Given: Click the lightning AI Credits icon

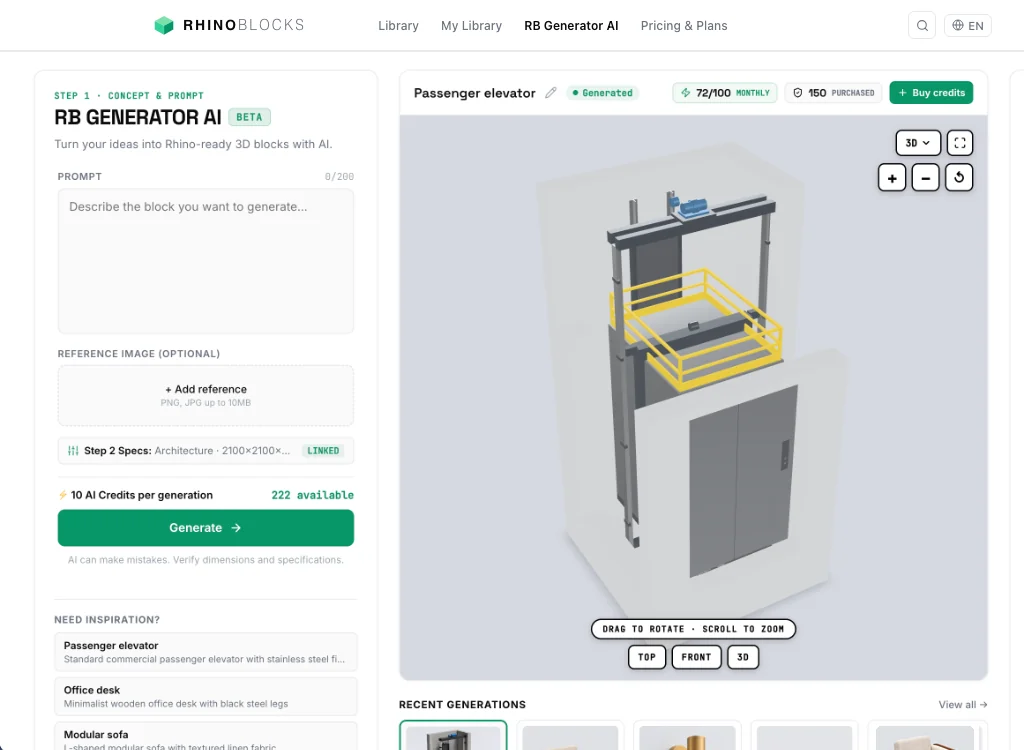Looking at the screenshot, I should (x=63, y=495).
